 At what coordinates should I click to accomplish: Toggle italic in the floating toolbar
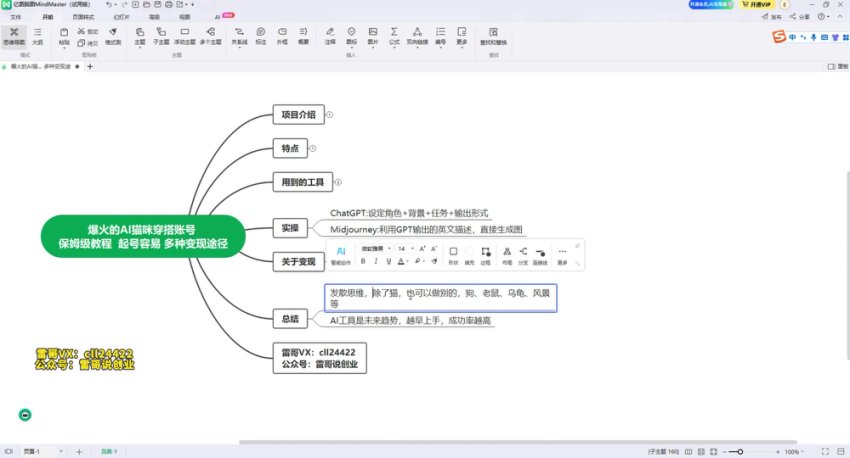(x=376, y=261)
